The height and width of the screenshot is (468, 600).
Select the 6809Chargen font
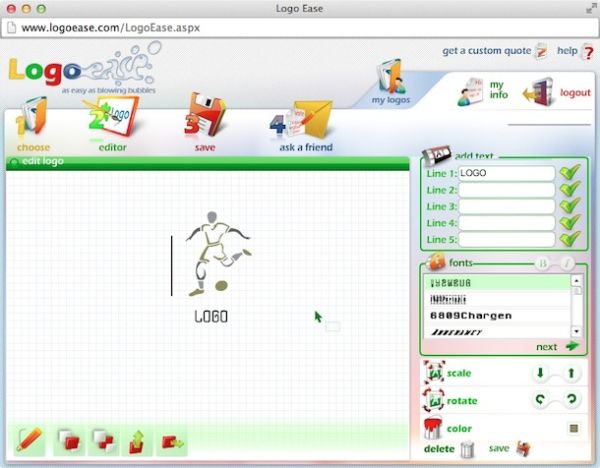click(471, 315)
